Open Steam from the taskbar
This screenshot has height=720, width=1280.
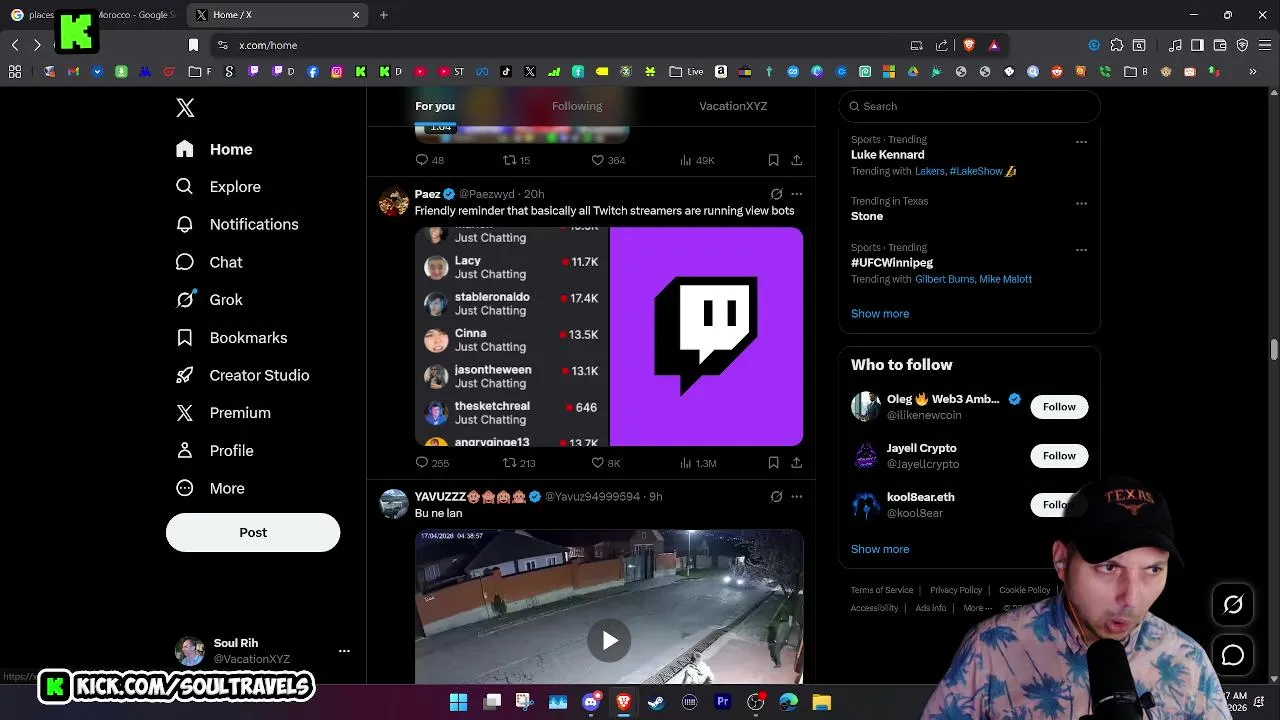[656, 702]
